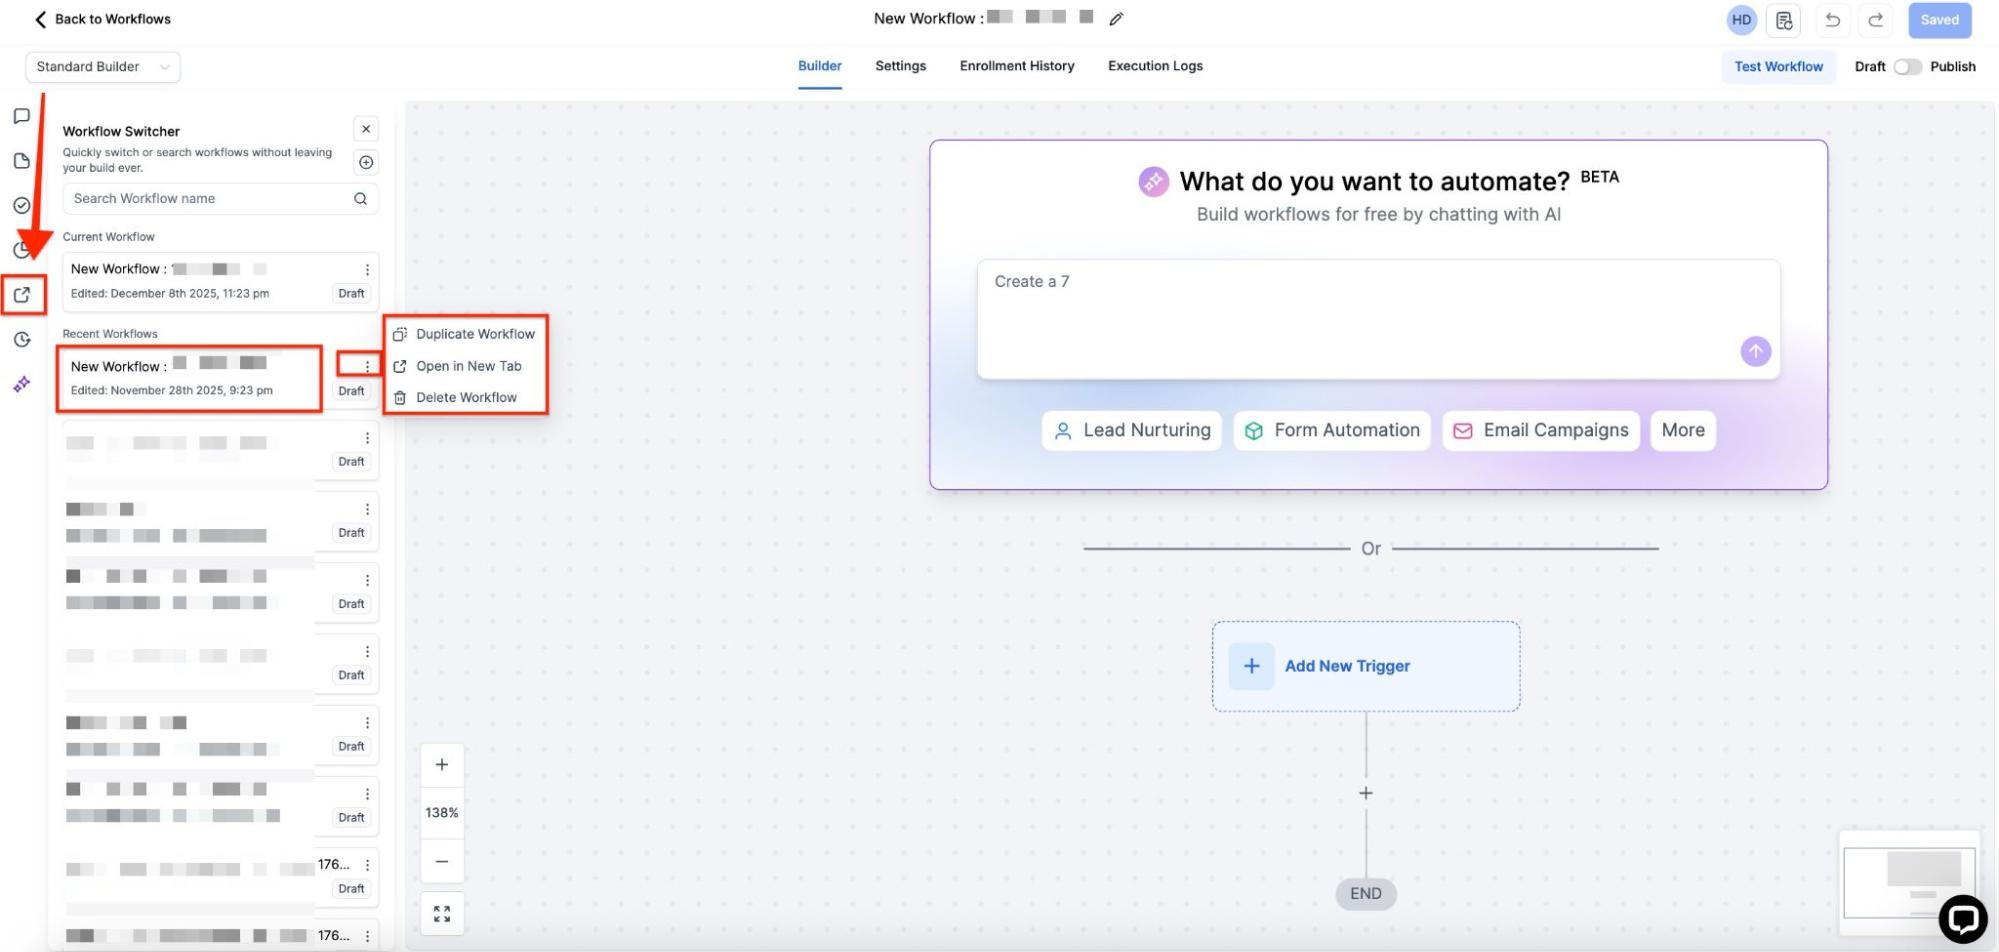Select Duplicate Workflow from context menu
The width and height of the screenshot is (1999, 952).
475,334
